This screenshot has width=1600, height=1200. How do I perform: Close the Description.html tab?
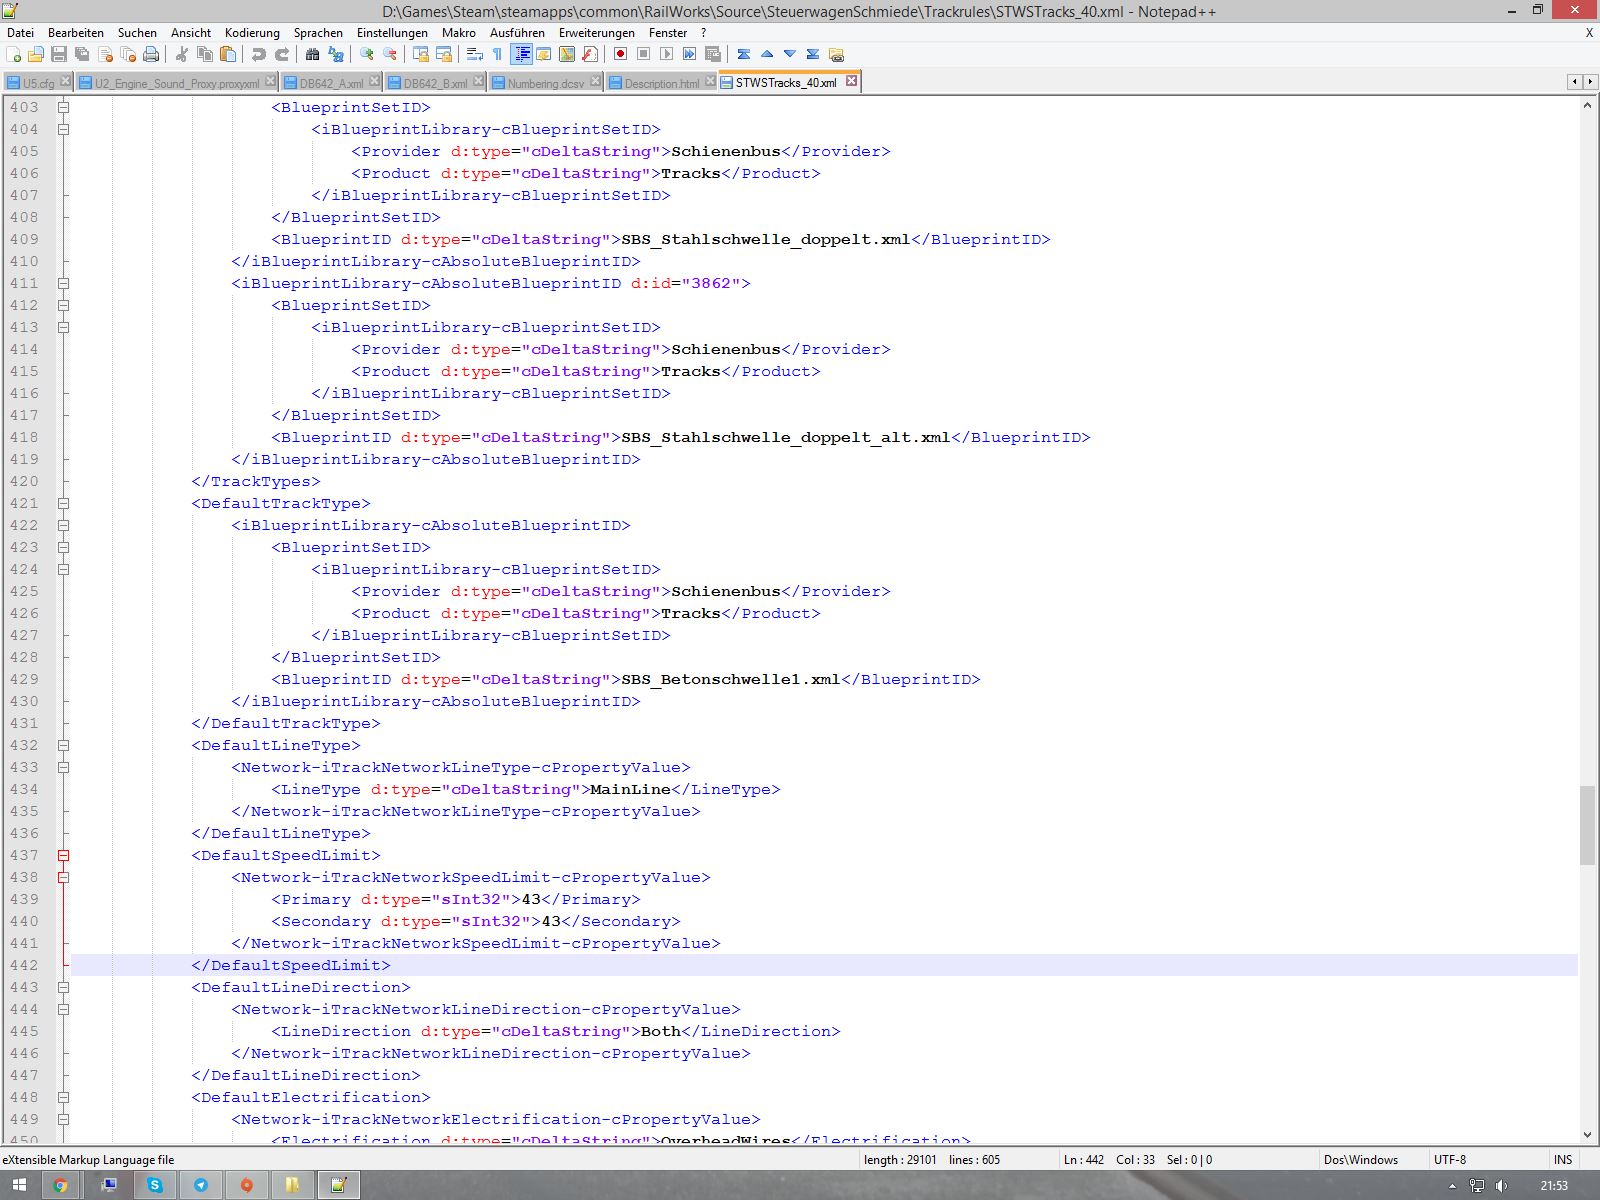[x=710, y=81]
